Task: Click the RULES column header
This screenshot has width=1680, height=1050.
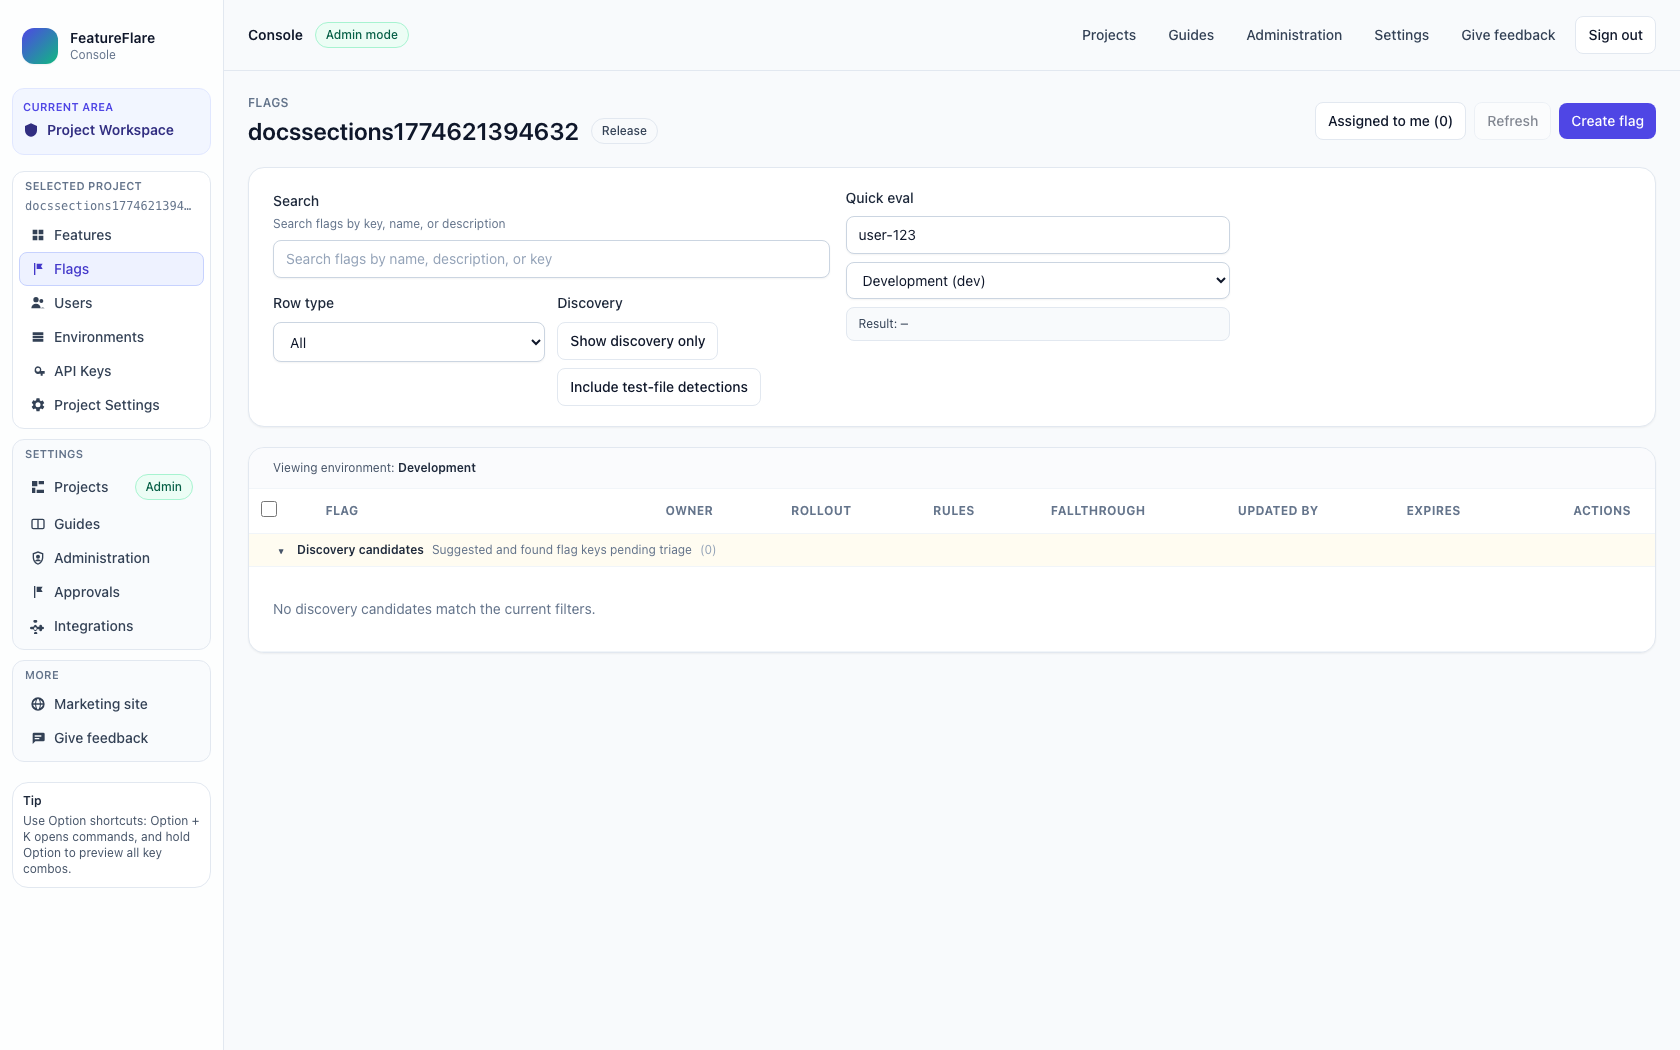Action: coord(954,511)
